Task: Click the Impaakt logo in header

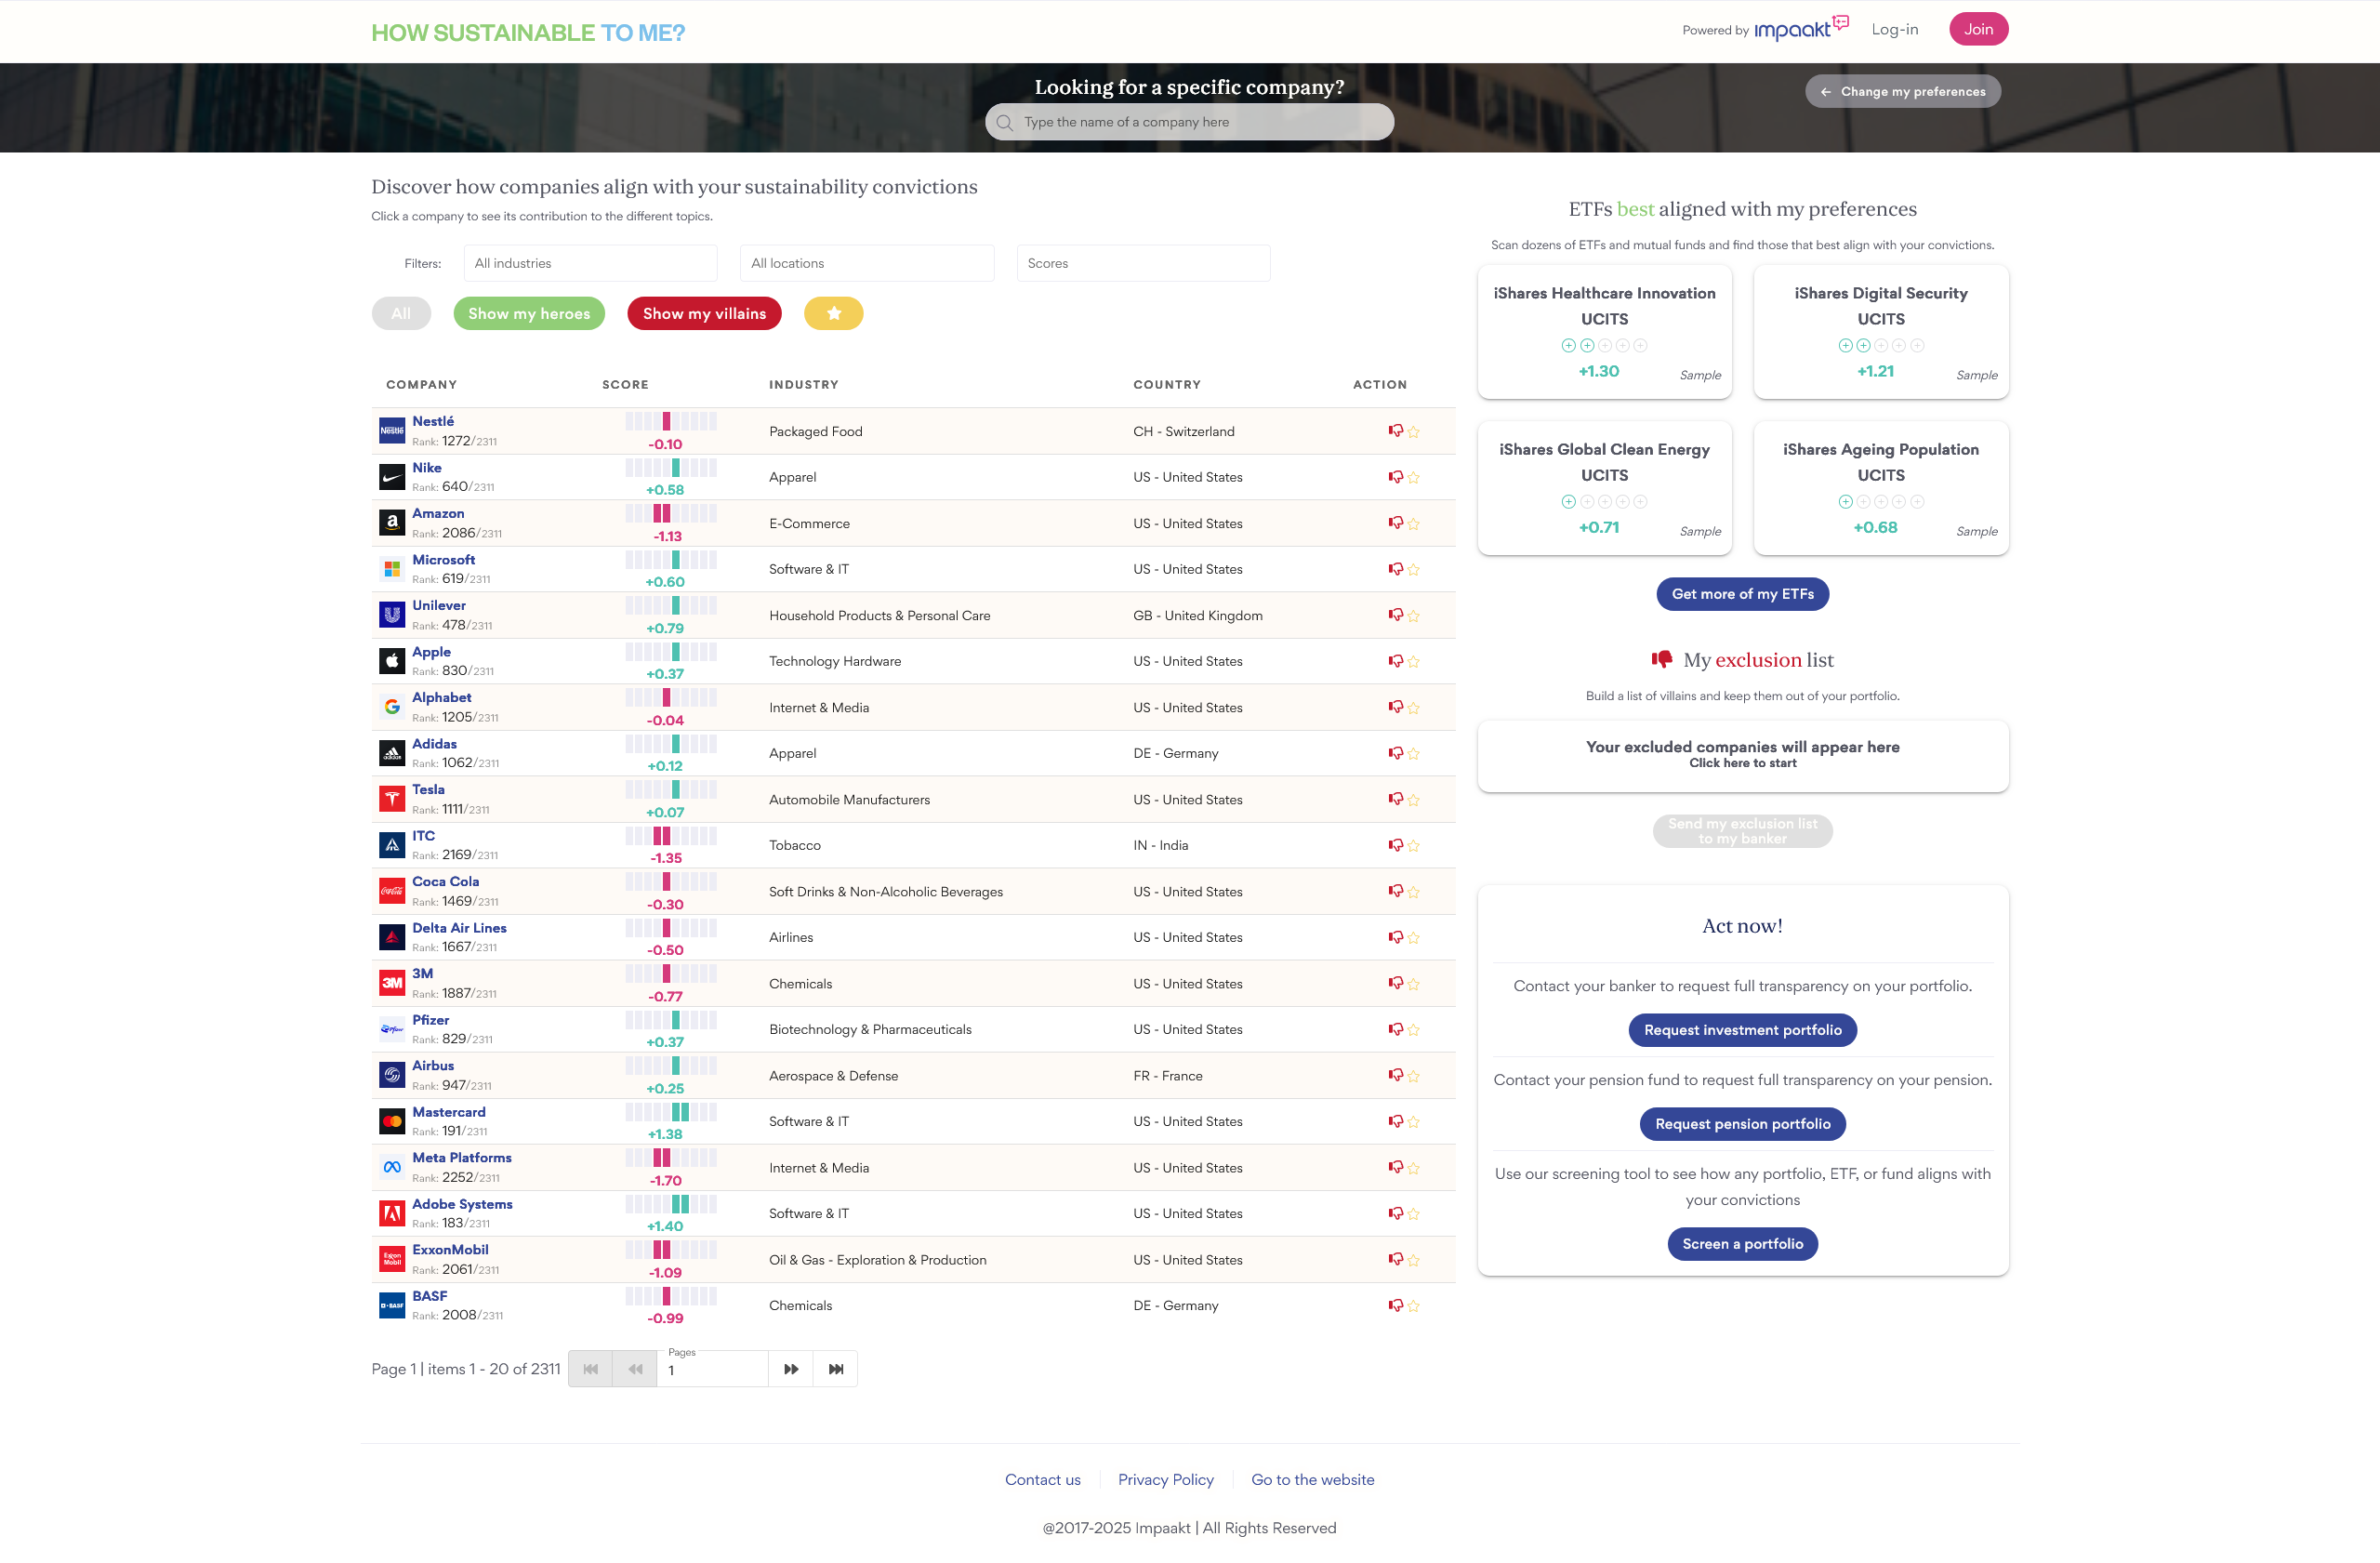Action: coord(1800,28)
